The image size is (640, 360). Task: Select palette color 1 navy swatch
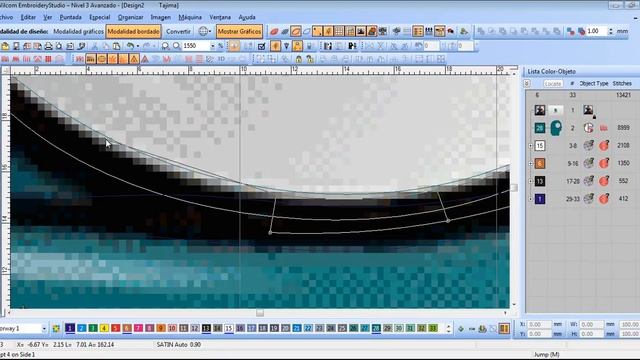coord(70,328)
